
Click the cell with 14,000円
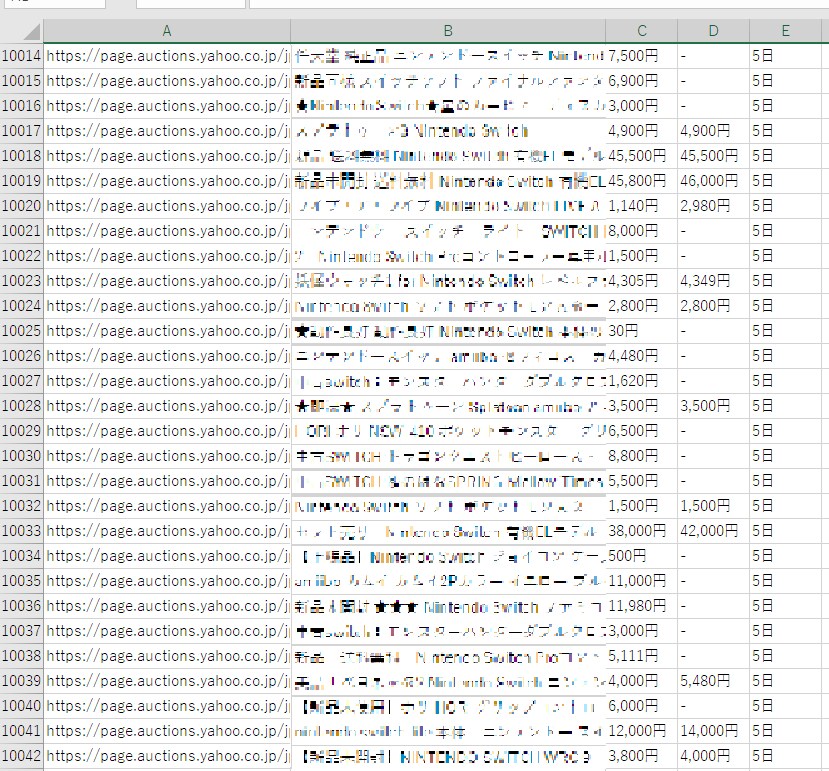tap(713, 731)
